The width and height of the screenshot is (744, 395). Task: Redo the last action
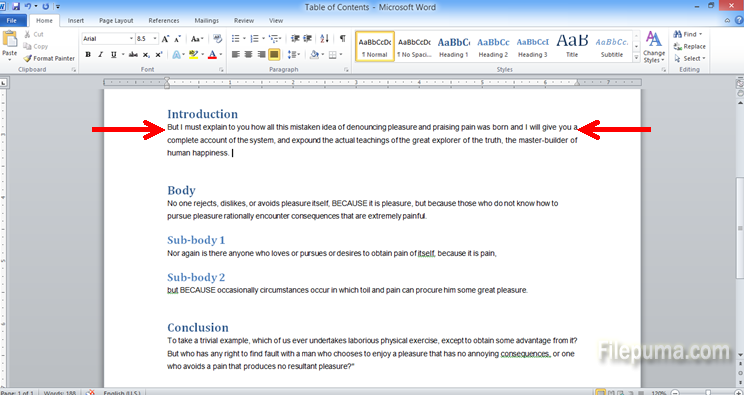[46, 7]
